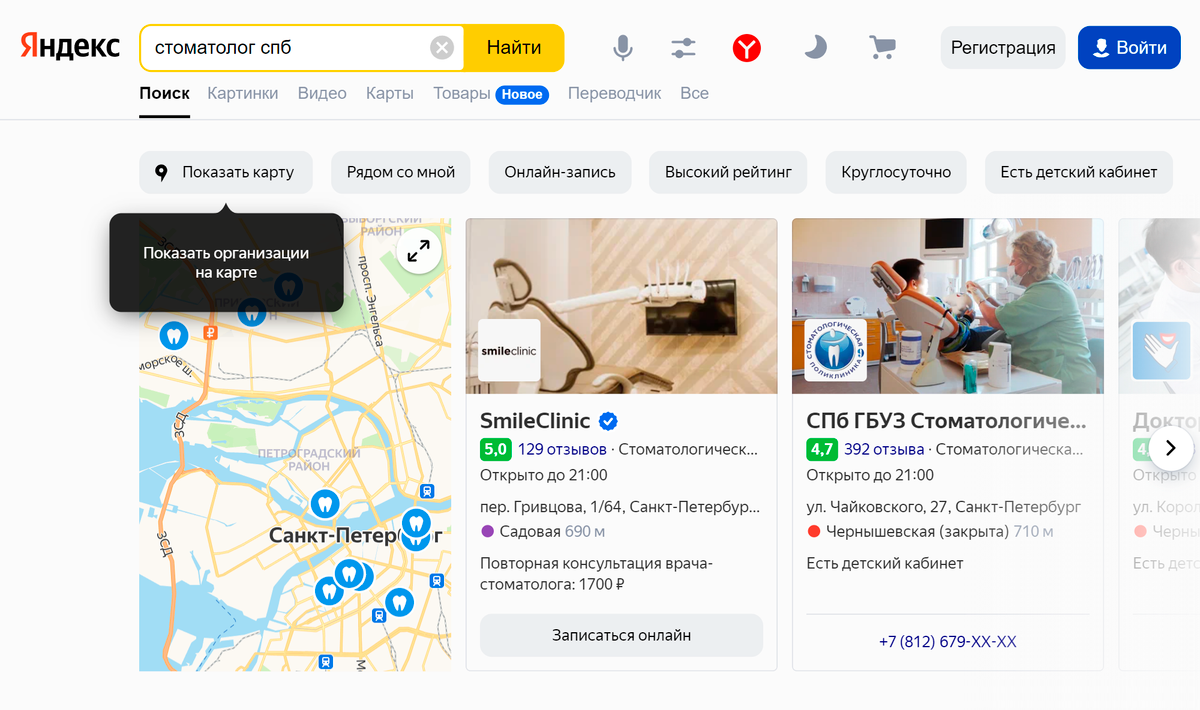
Task: Toggle the Есть детский кабинет filter
Action: 1079,172
